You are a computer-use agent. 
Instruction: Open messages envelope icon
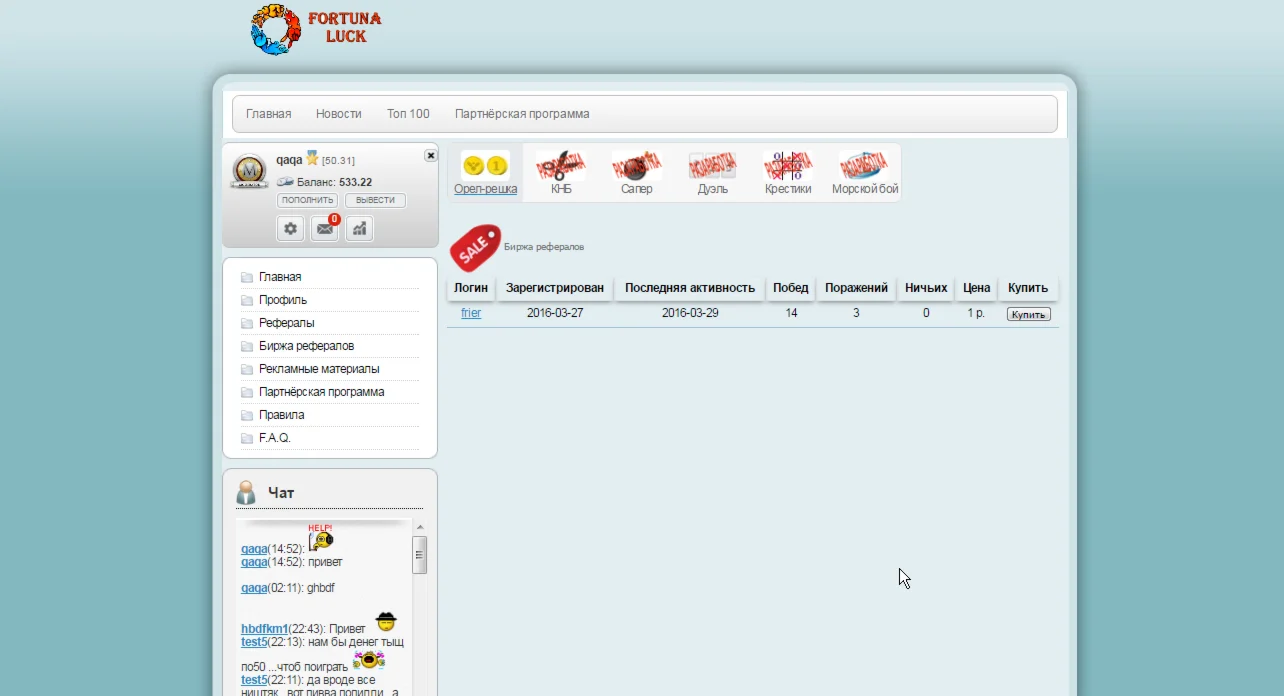click(325, 229)
